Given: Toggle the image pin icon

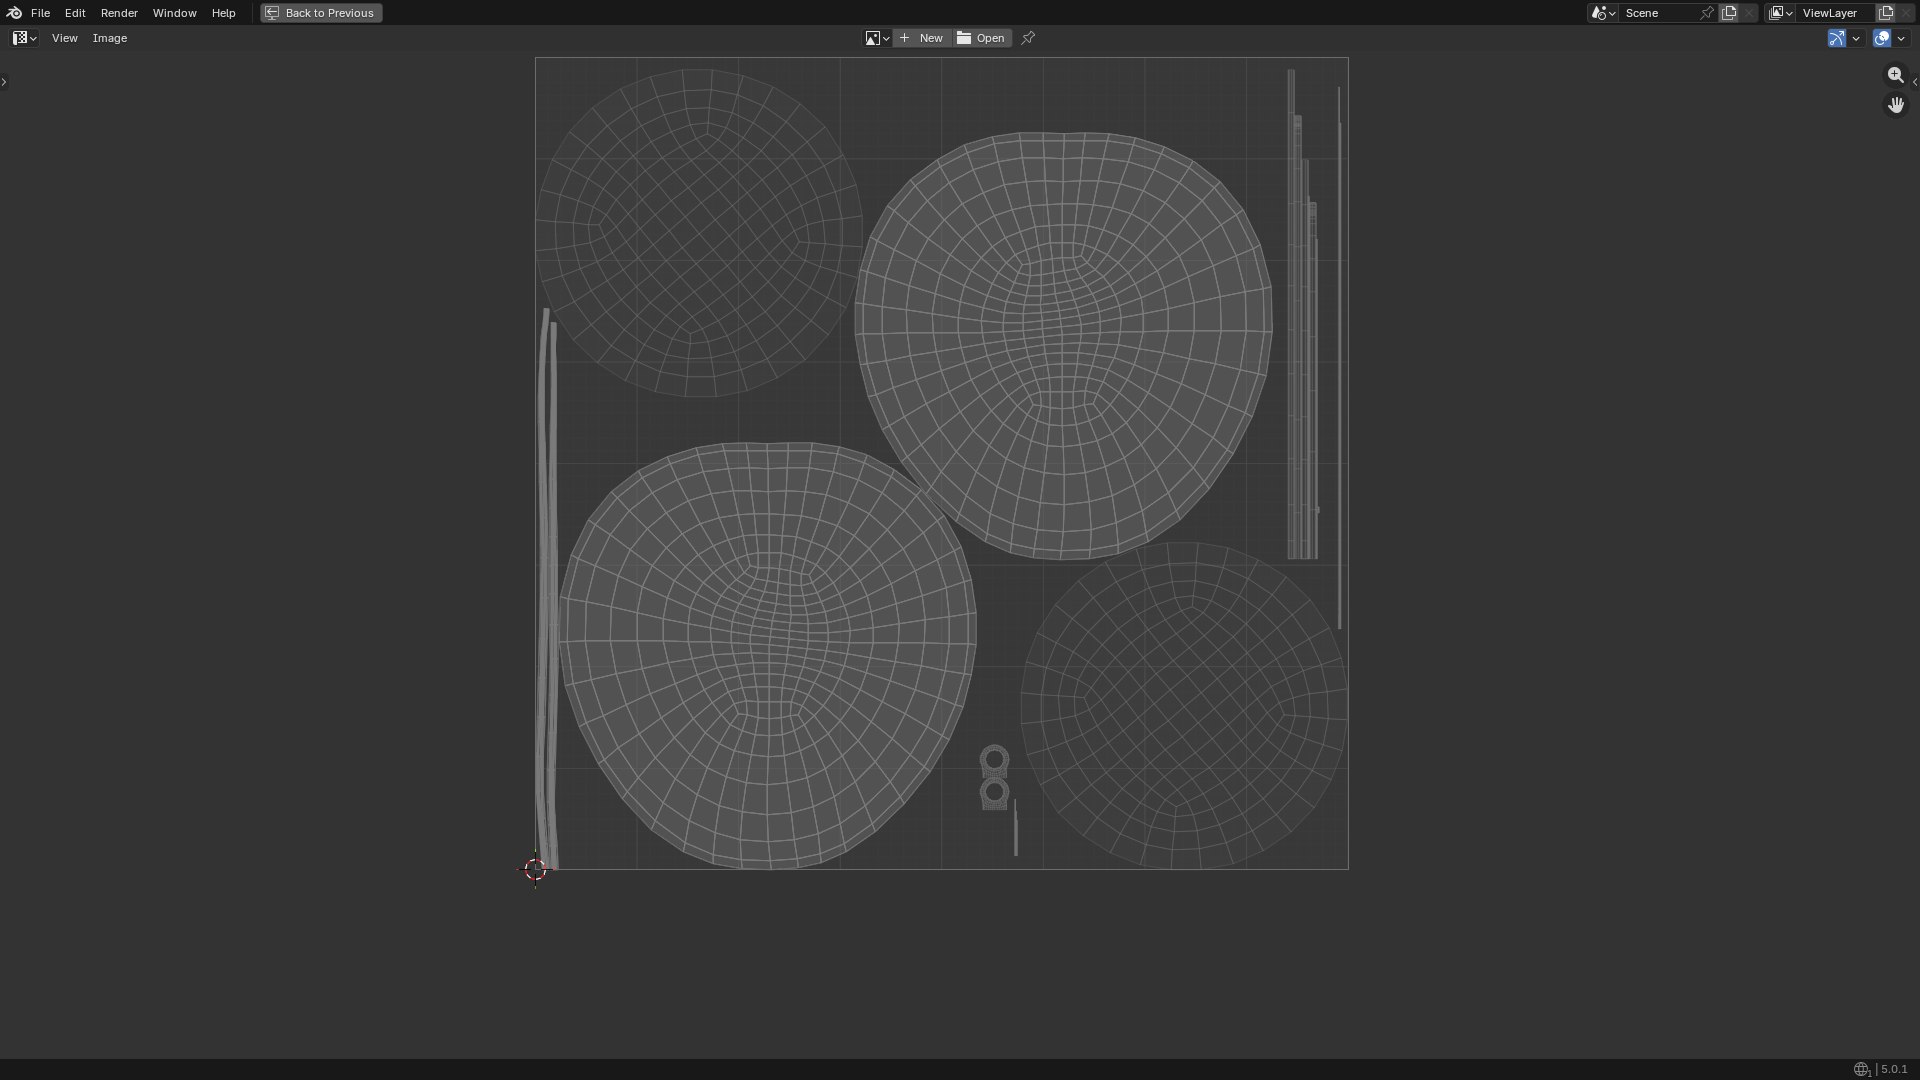Looking at the screenshot, I should pos(1028,38).
